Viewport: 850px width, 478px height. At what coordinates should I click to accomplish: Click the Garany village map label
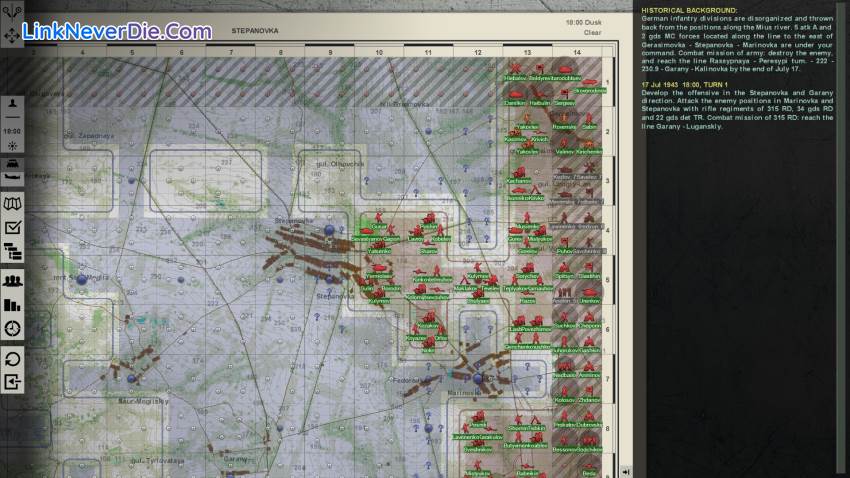[235, 458]
